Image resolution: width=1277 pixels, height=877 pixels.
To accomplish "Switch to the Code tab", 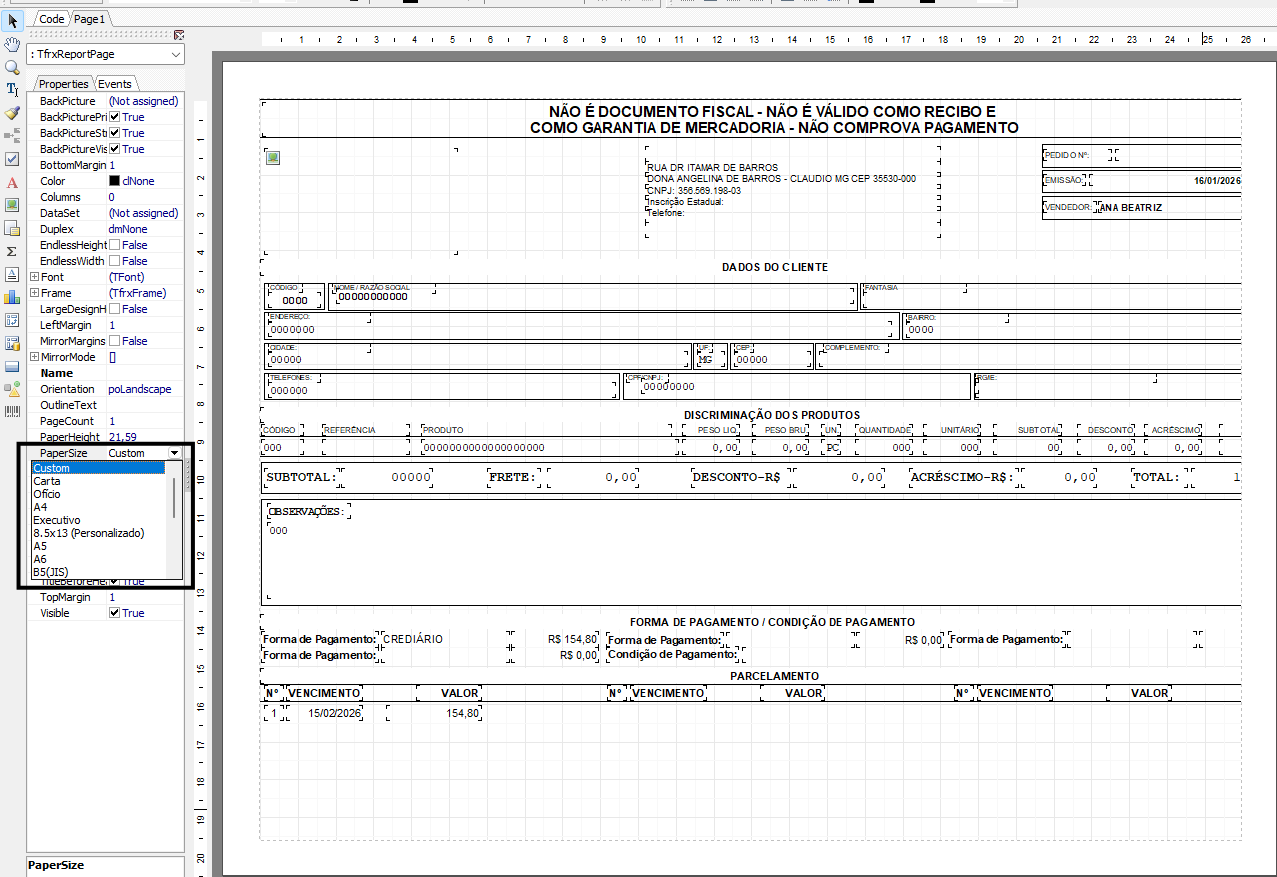I will (x=51, y=19).
